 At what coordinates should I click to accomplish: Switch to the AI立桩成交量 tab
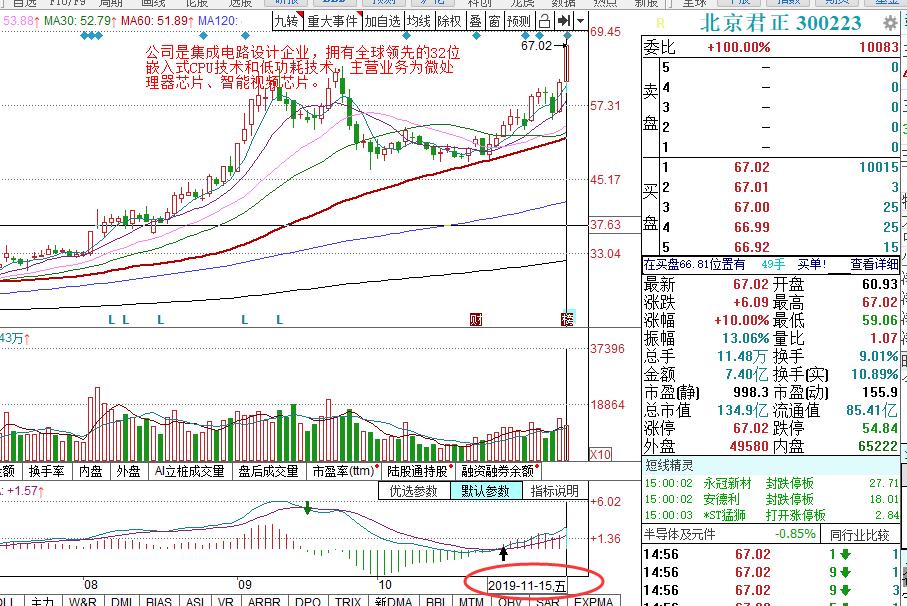(x=190, y=471)
